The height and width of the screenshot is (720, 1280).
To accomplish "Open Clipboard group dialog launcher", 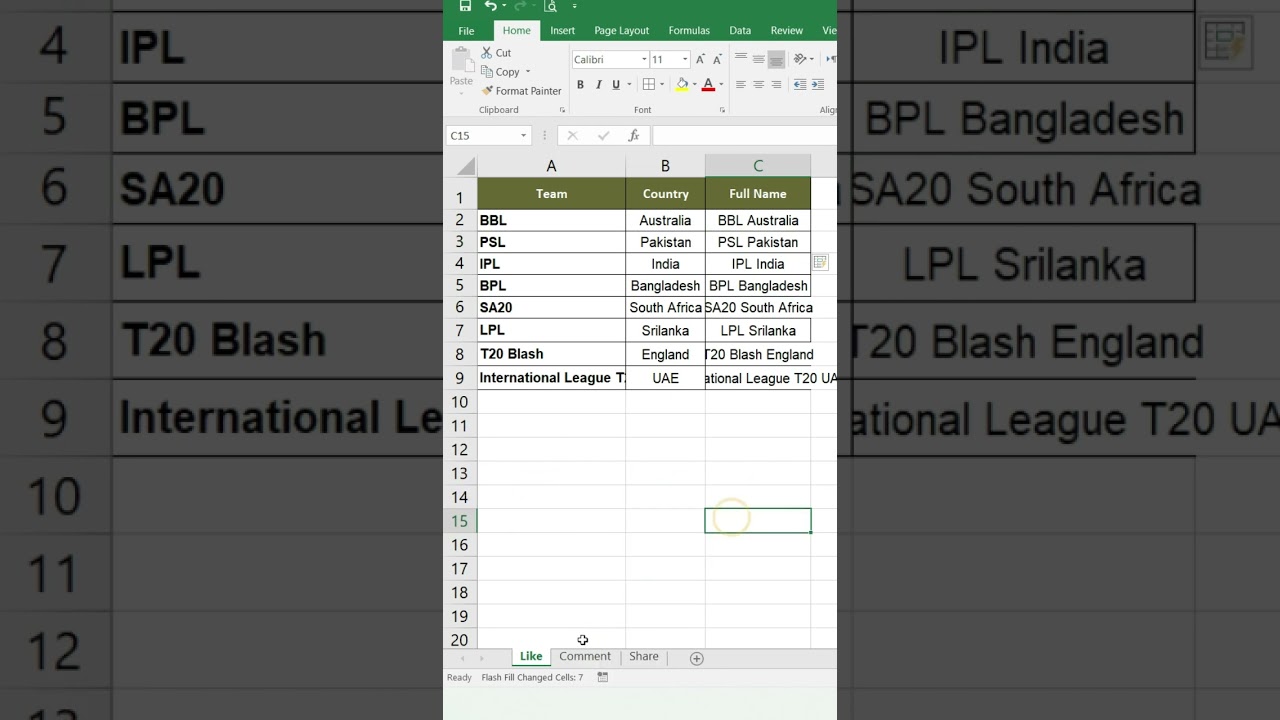I will pos(562,110).
